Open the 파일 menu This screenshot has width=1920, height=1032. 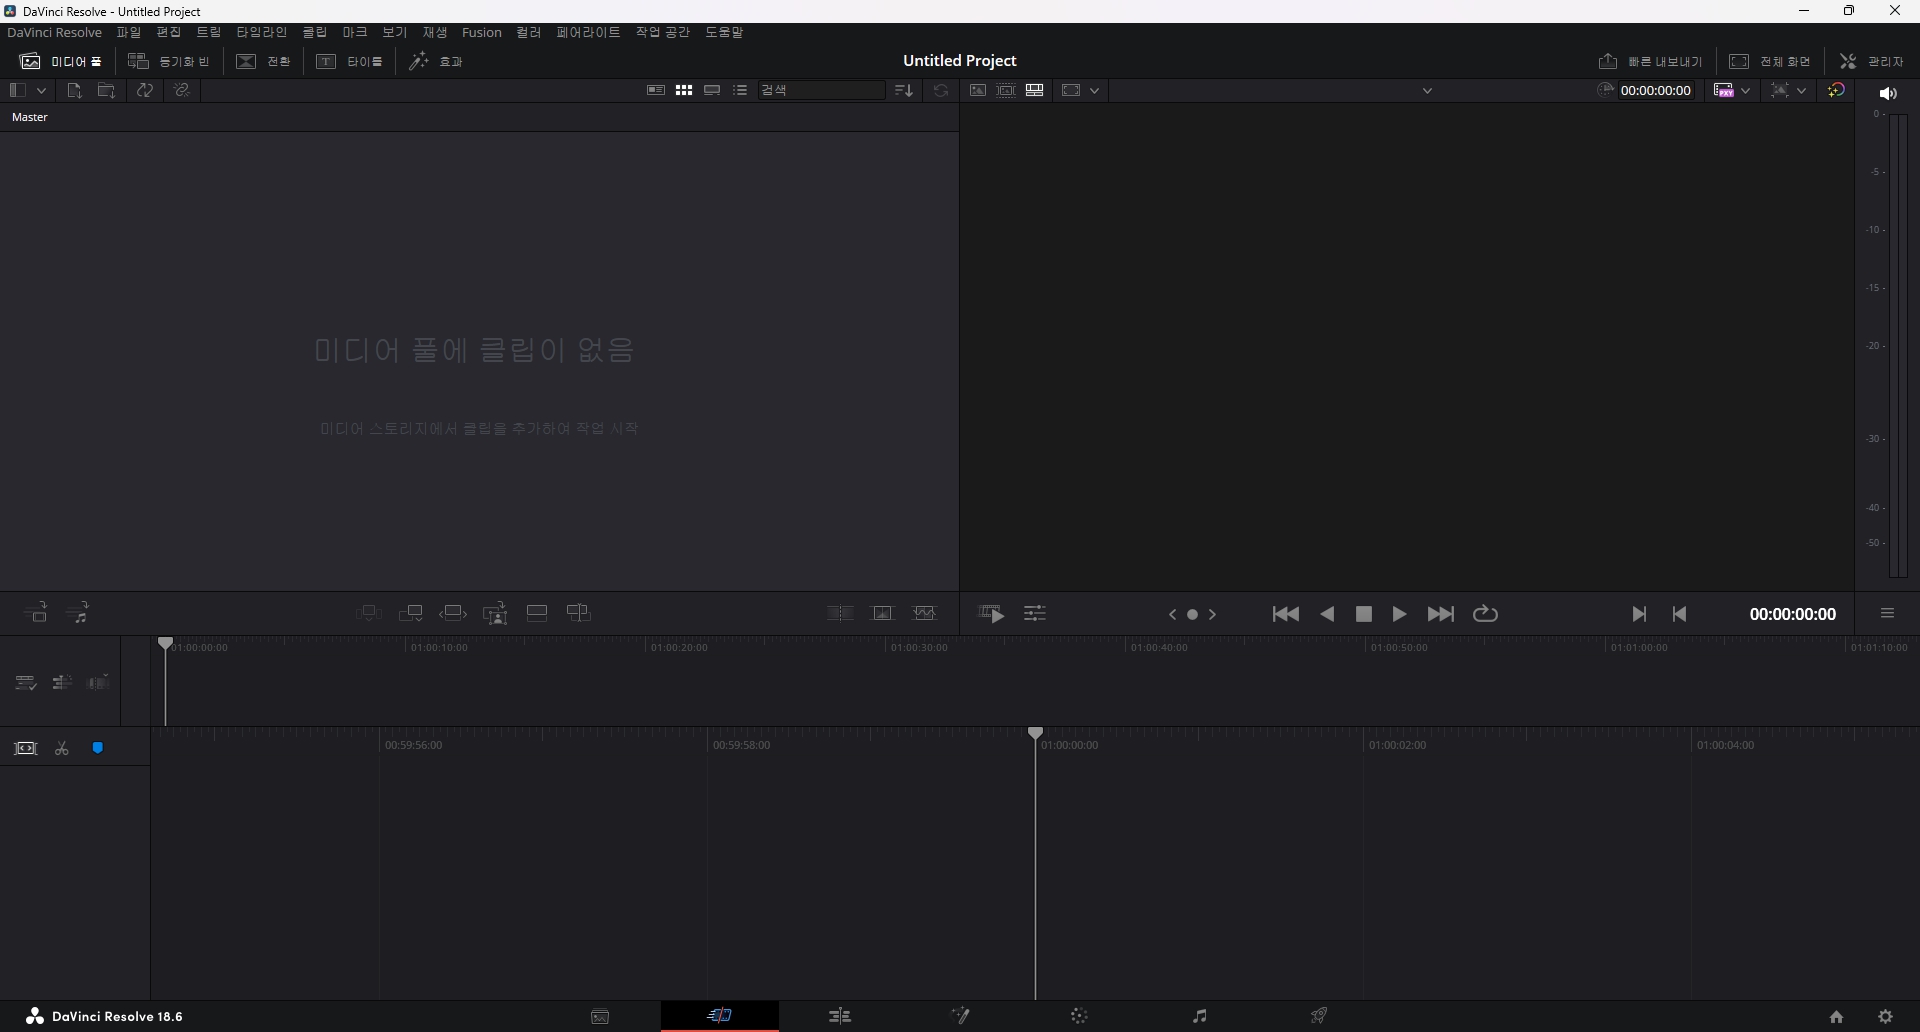(x=129, y=33)
